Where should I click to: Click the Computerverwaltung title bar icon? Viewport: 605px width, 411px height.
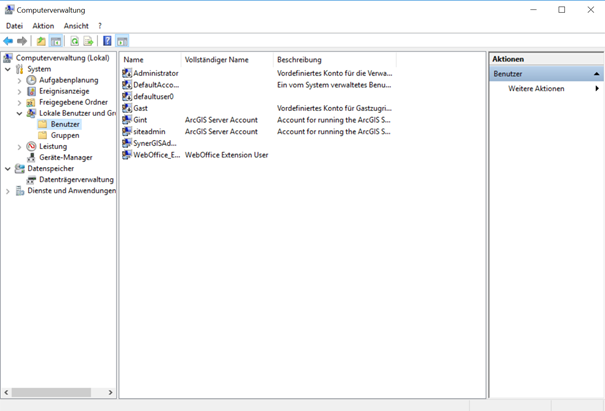(x=9, y=10)
